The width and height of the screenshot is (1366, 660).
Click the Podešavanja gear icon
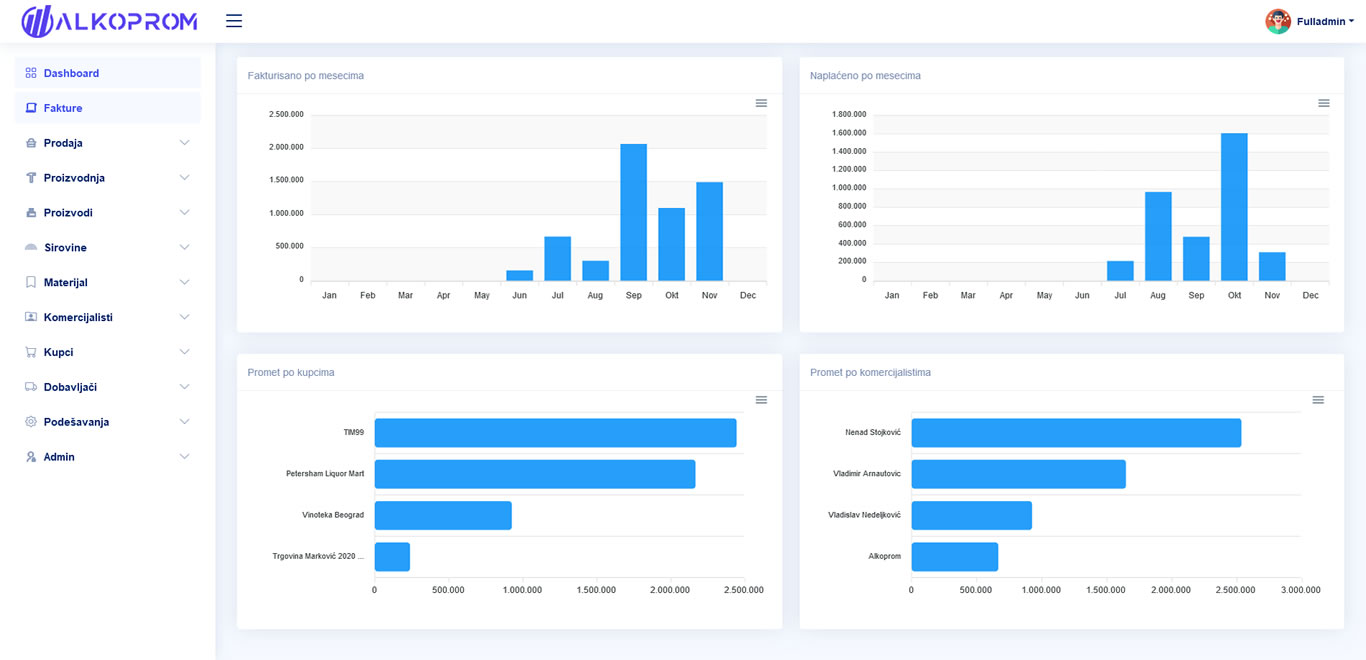(31, 422)
